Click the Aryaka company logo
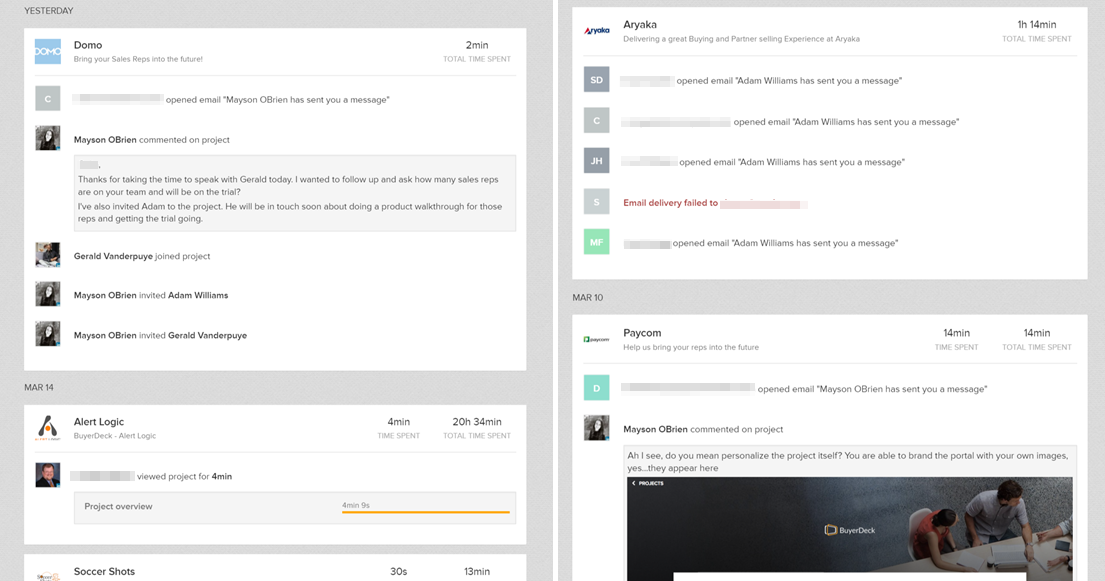 pos(596,31)
